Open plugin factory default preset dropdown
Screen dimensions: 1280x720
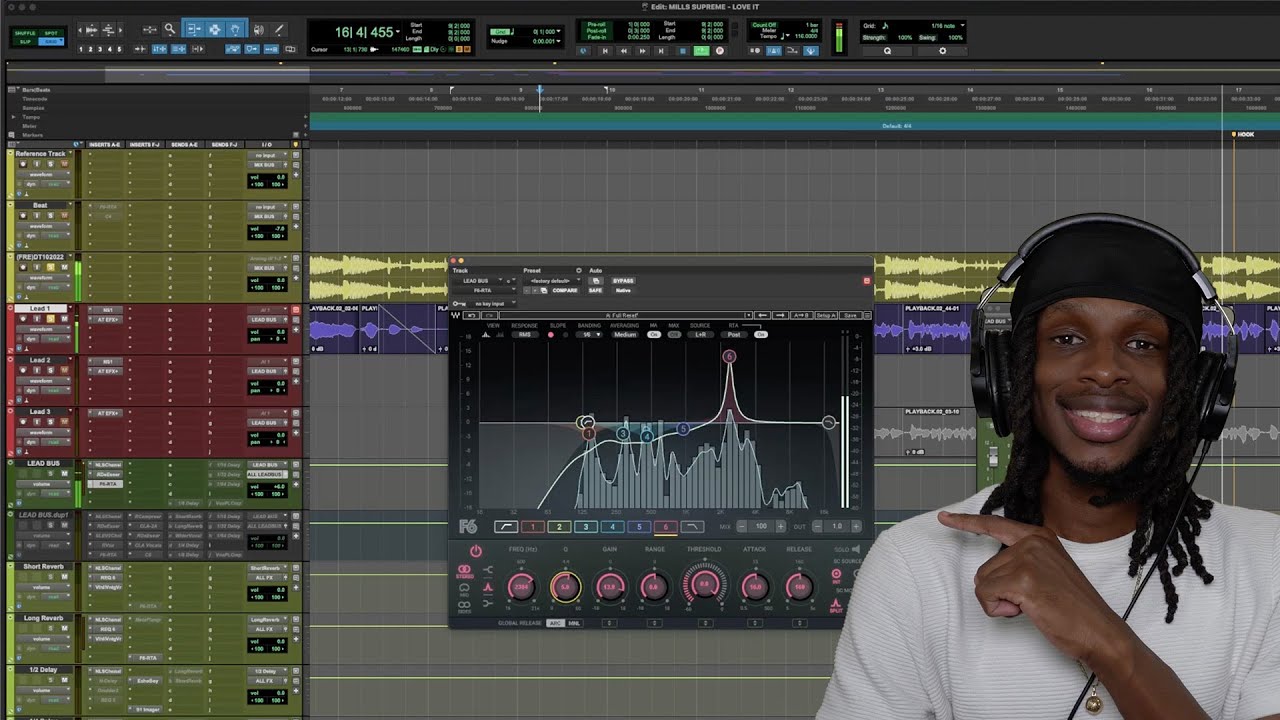[x=551, y=281]
